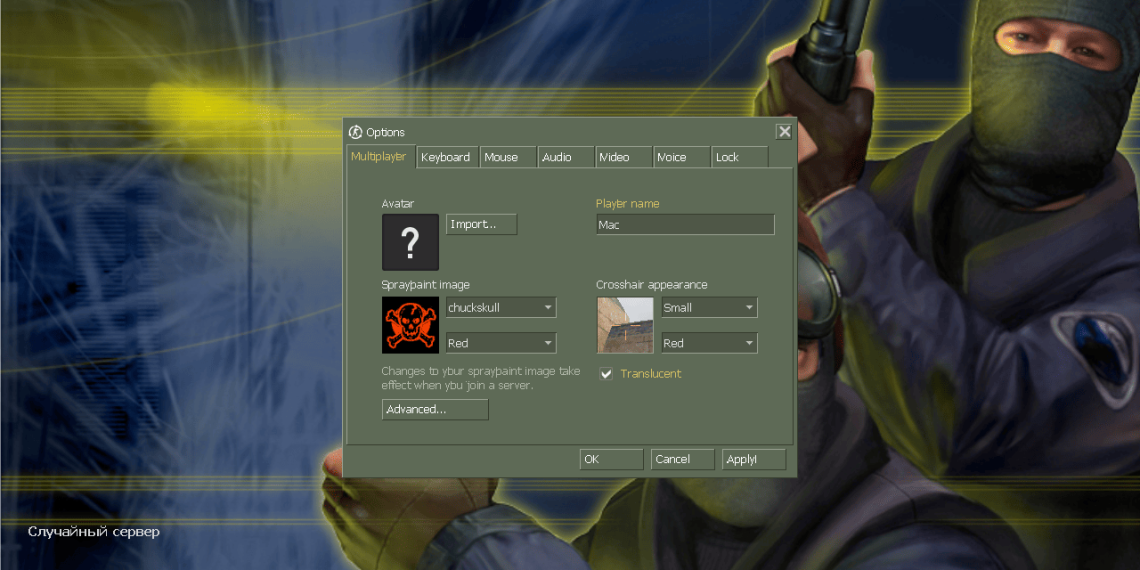Click the Options dialog logo icon

coord(355,132)
